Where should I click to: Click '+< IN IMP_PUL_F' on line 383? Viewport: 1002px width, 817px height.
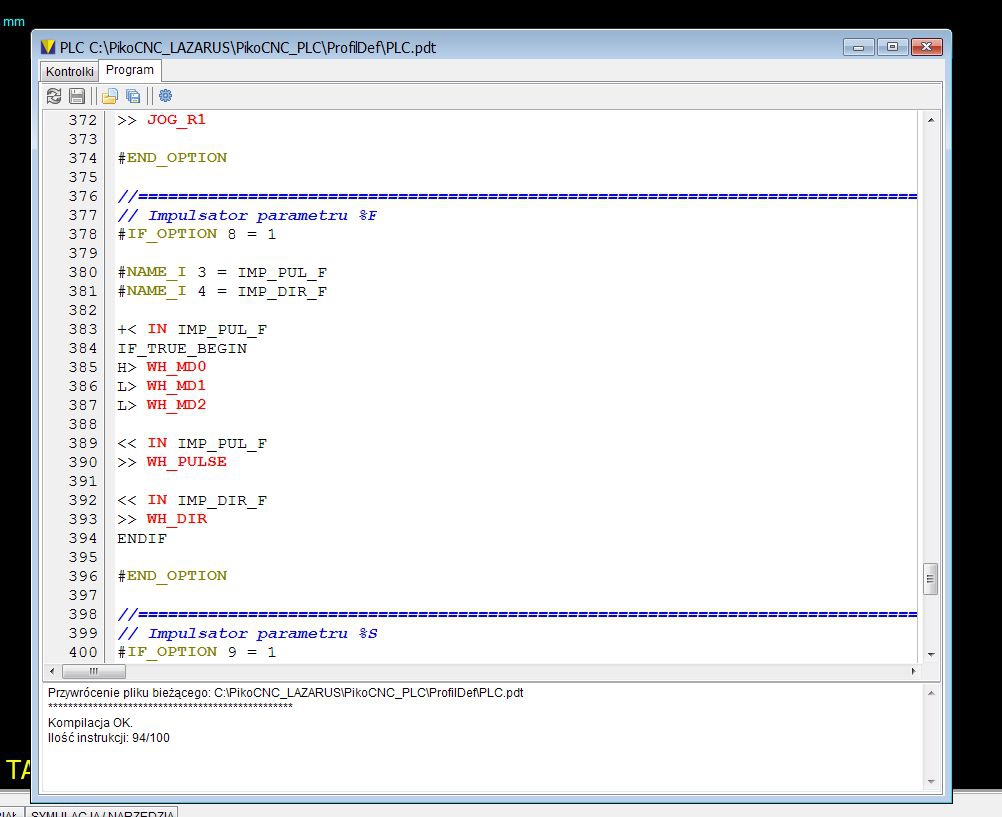tap(192, 329)
